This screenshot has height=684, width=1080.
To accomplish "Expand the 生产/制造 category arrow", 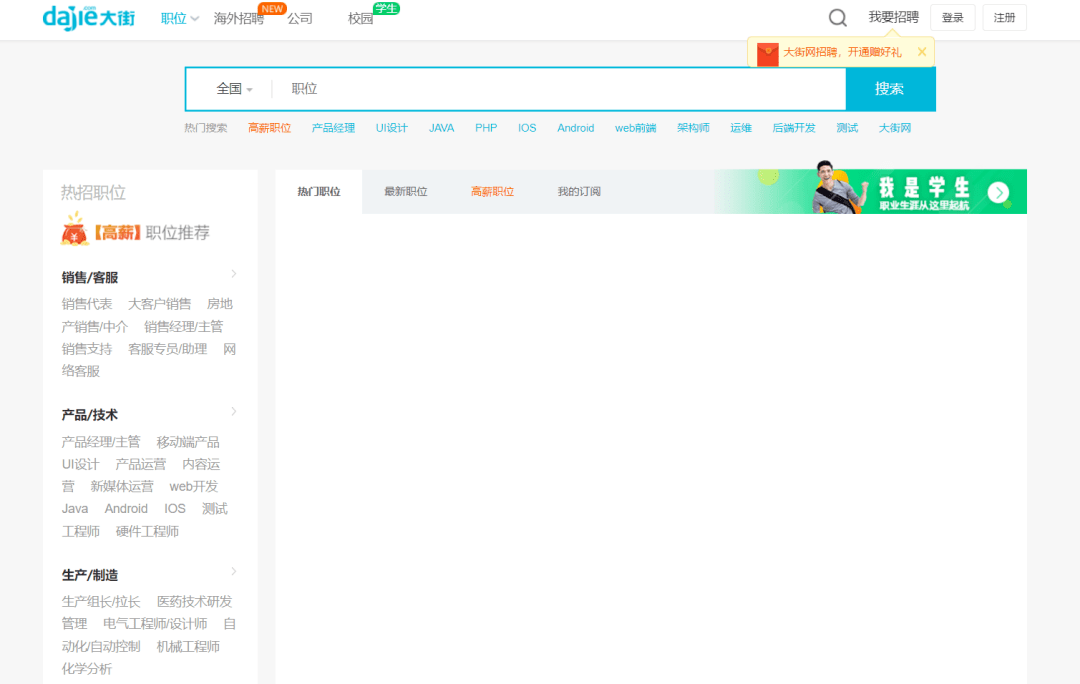I will pyautogui.click(x=234, y=571).
